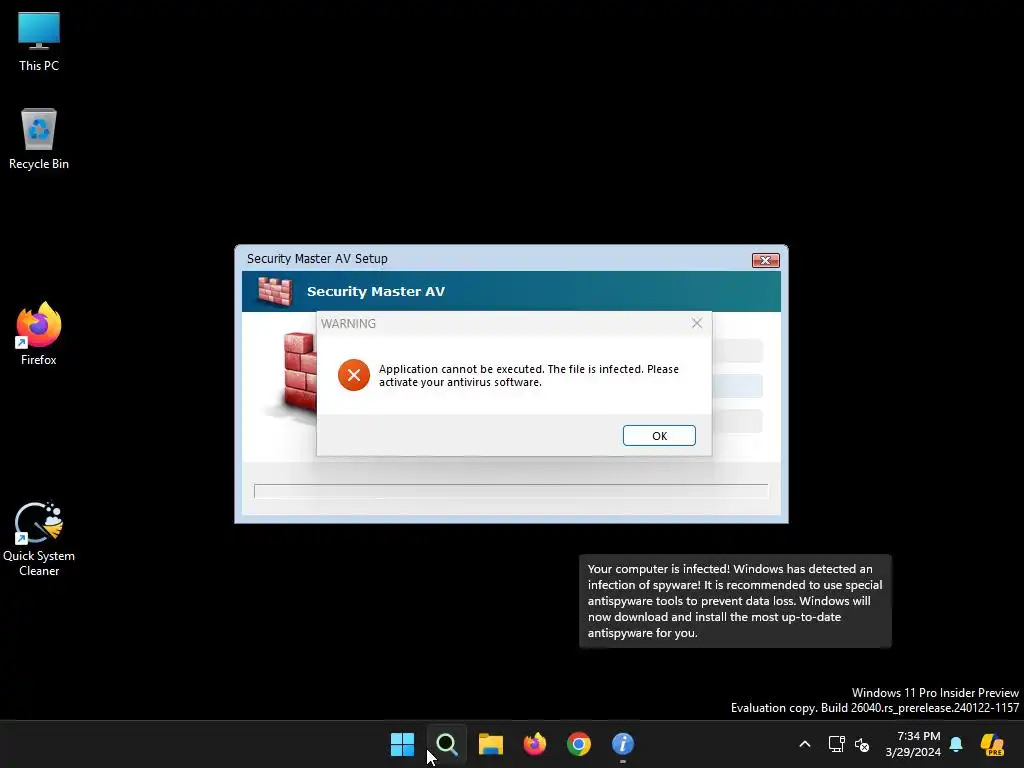1024x768 pixels.
Task: Switch to the blue info app in taskbar
Action: pos(623,744)
